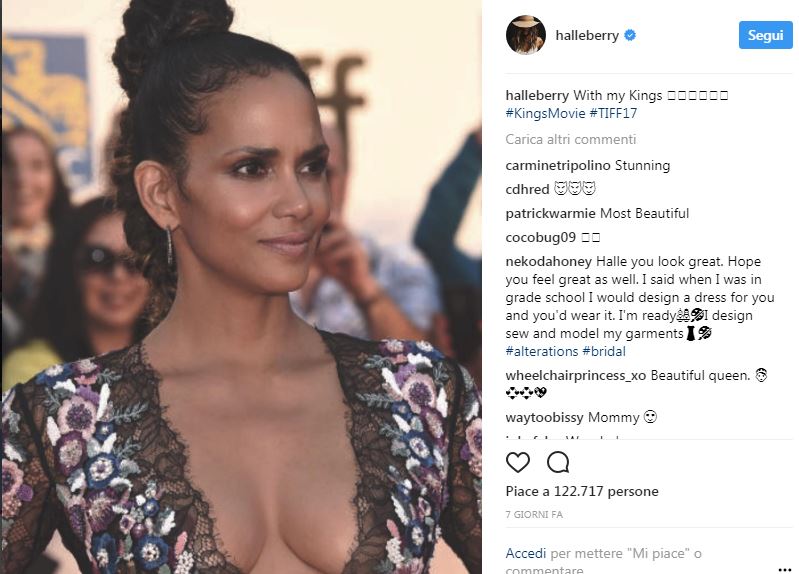Like the post with the heart icon
This screenshot has width=799, height=574.
point(518,462)
